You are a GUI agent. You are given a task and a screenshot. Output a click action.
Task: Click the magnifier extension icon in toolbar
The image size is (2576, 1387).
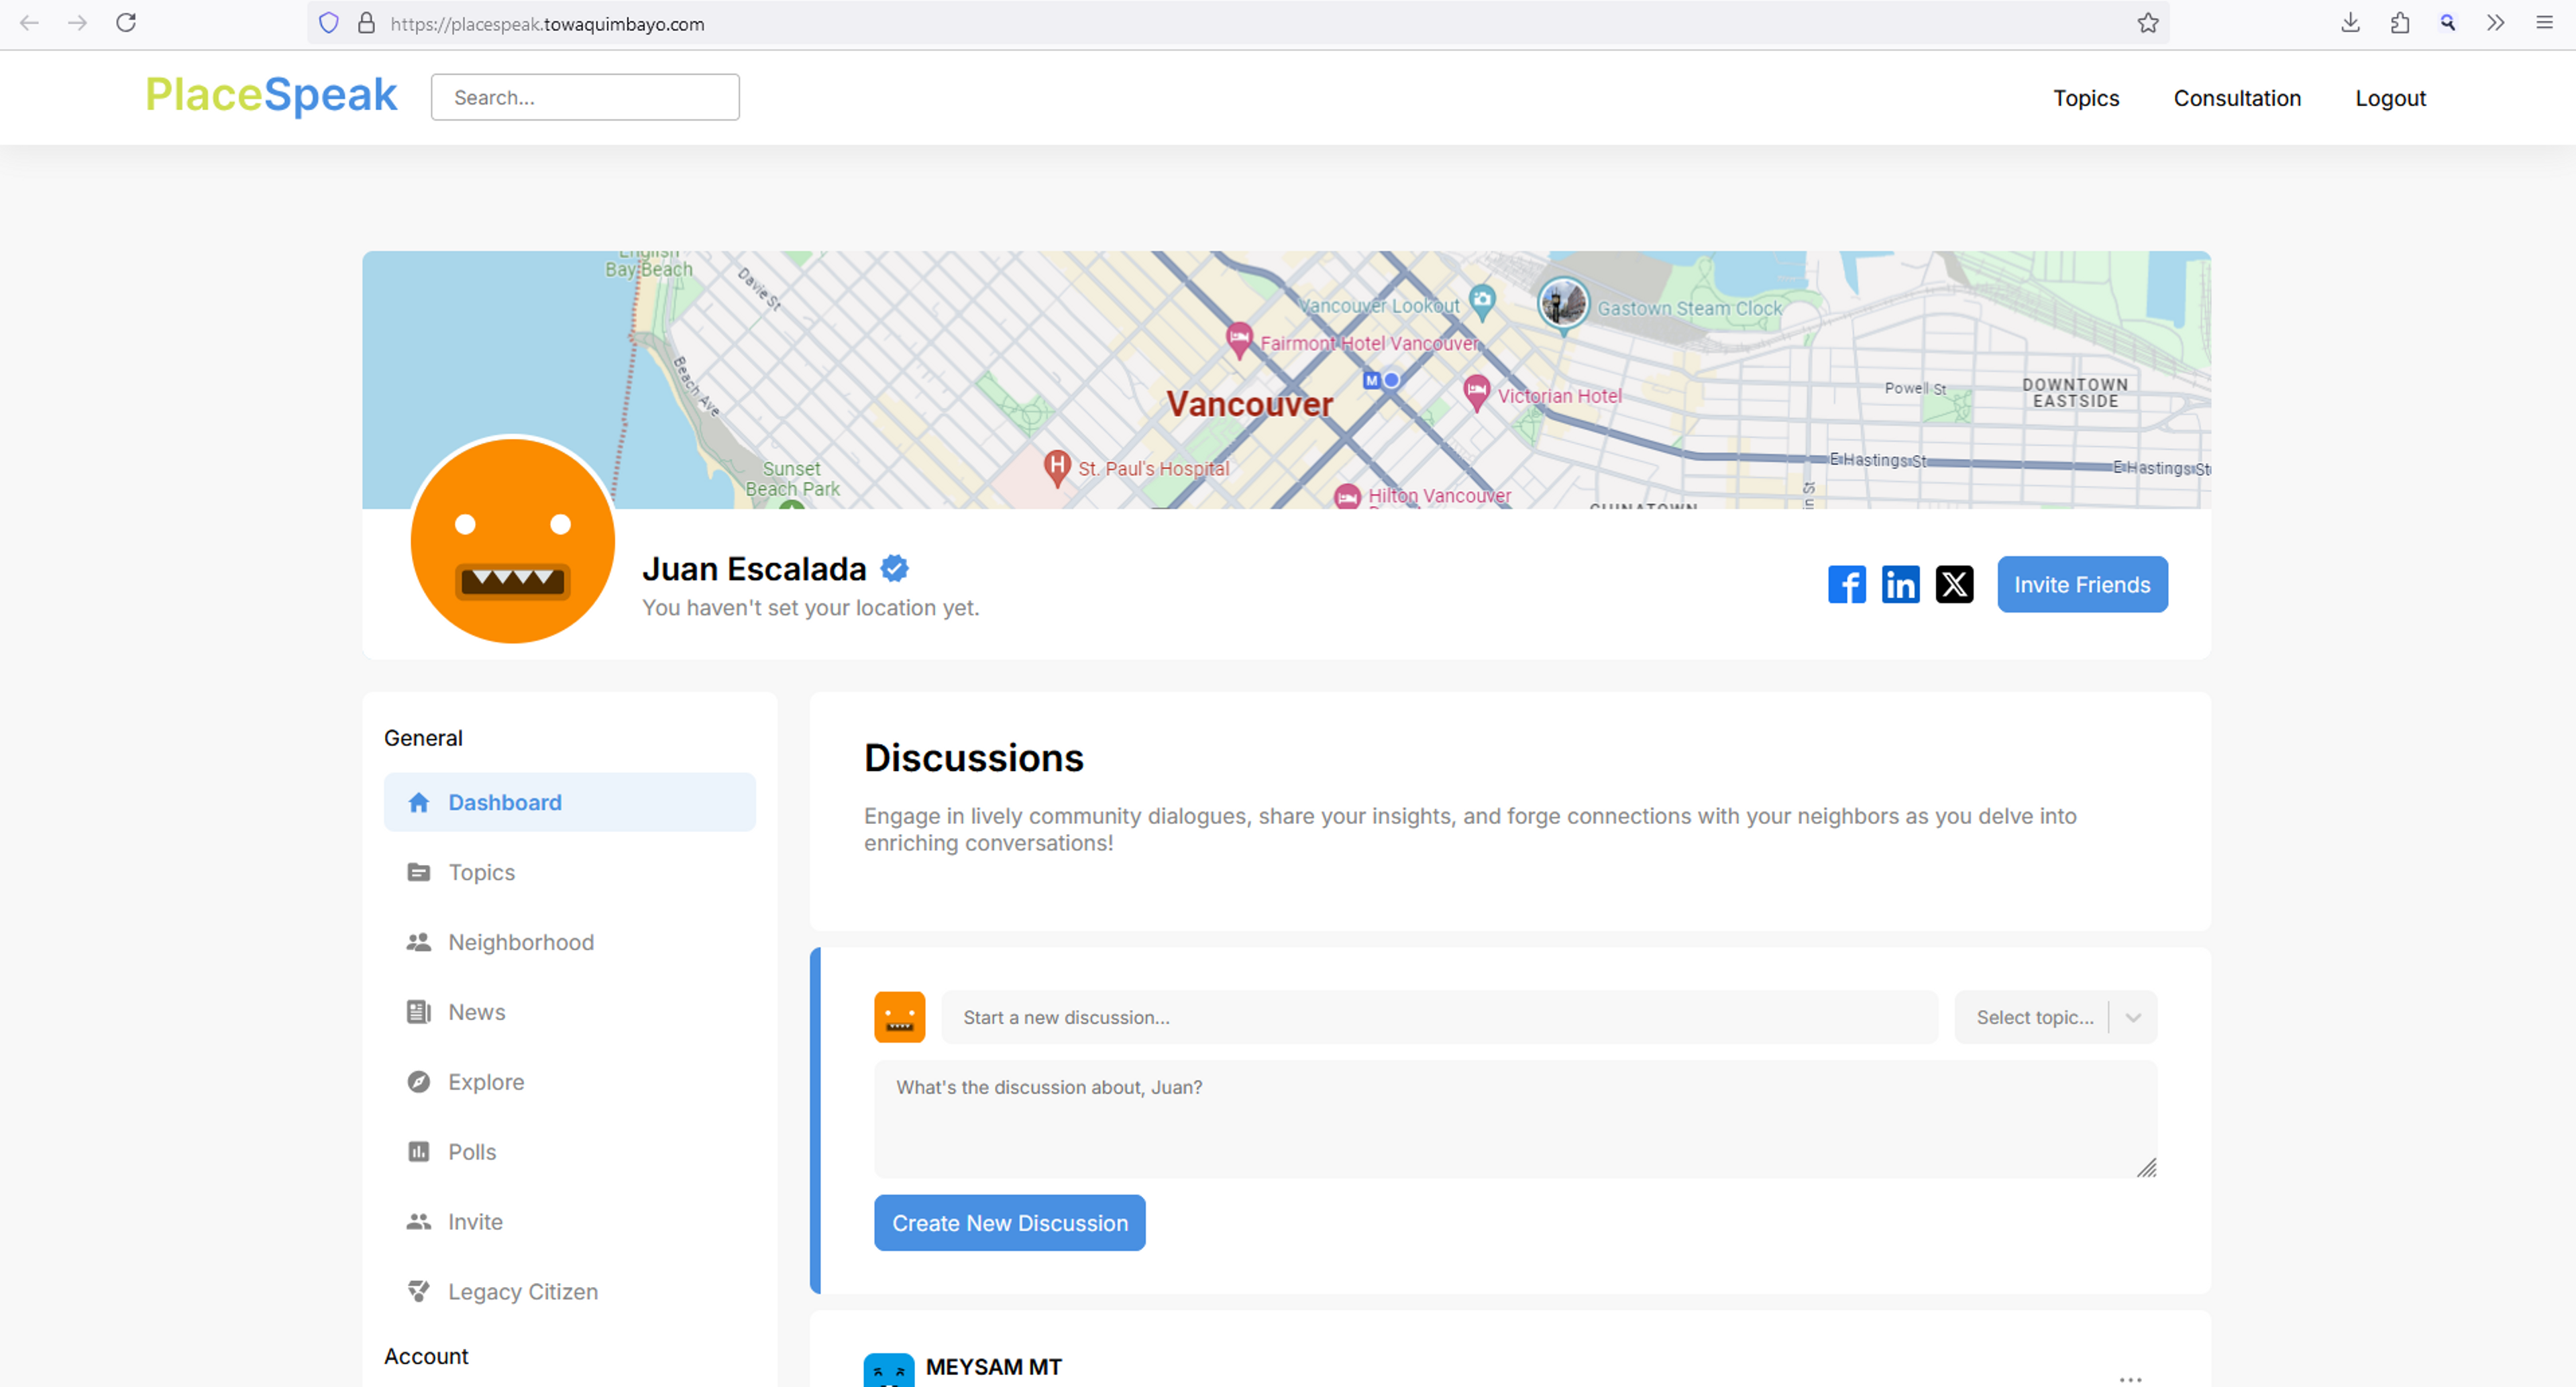(2447, 23)
